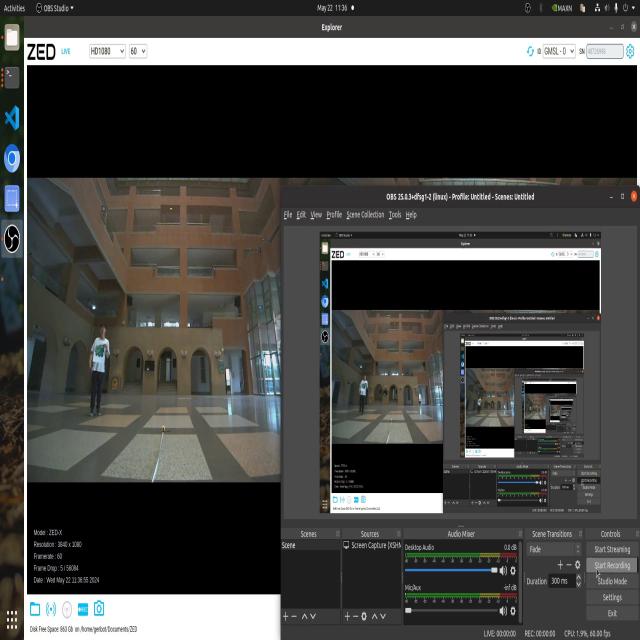The image size is (640, 640).
Task: Open the OBS File menu
Action: click(x=288, y=215)
